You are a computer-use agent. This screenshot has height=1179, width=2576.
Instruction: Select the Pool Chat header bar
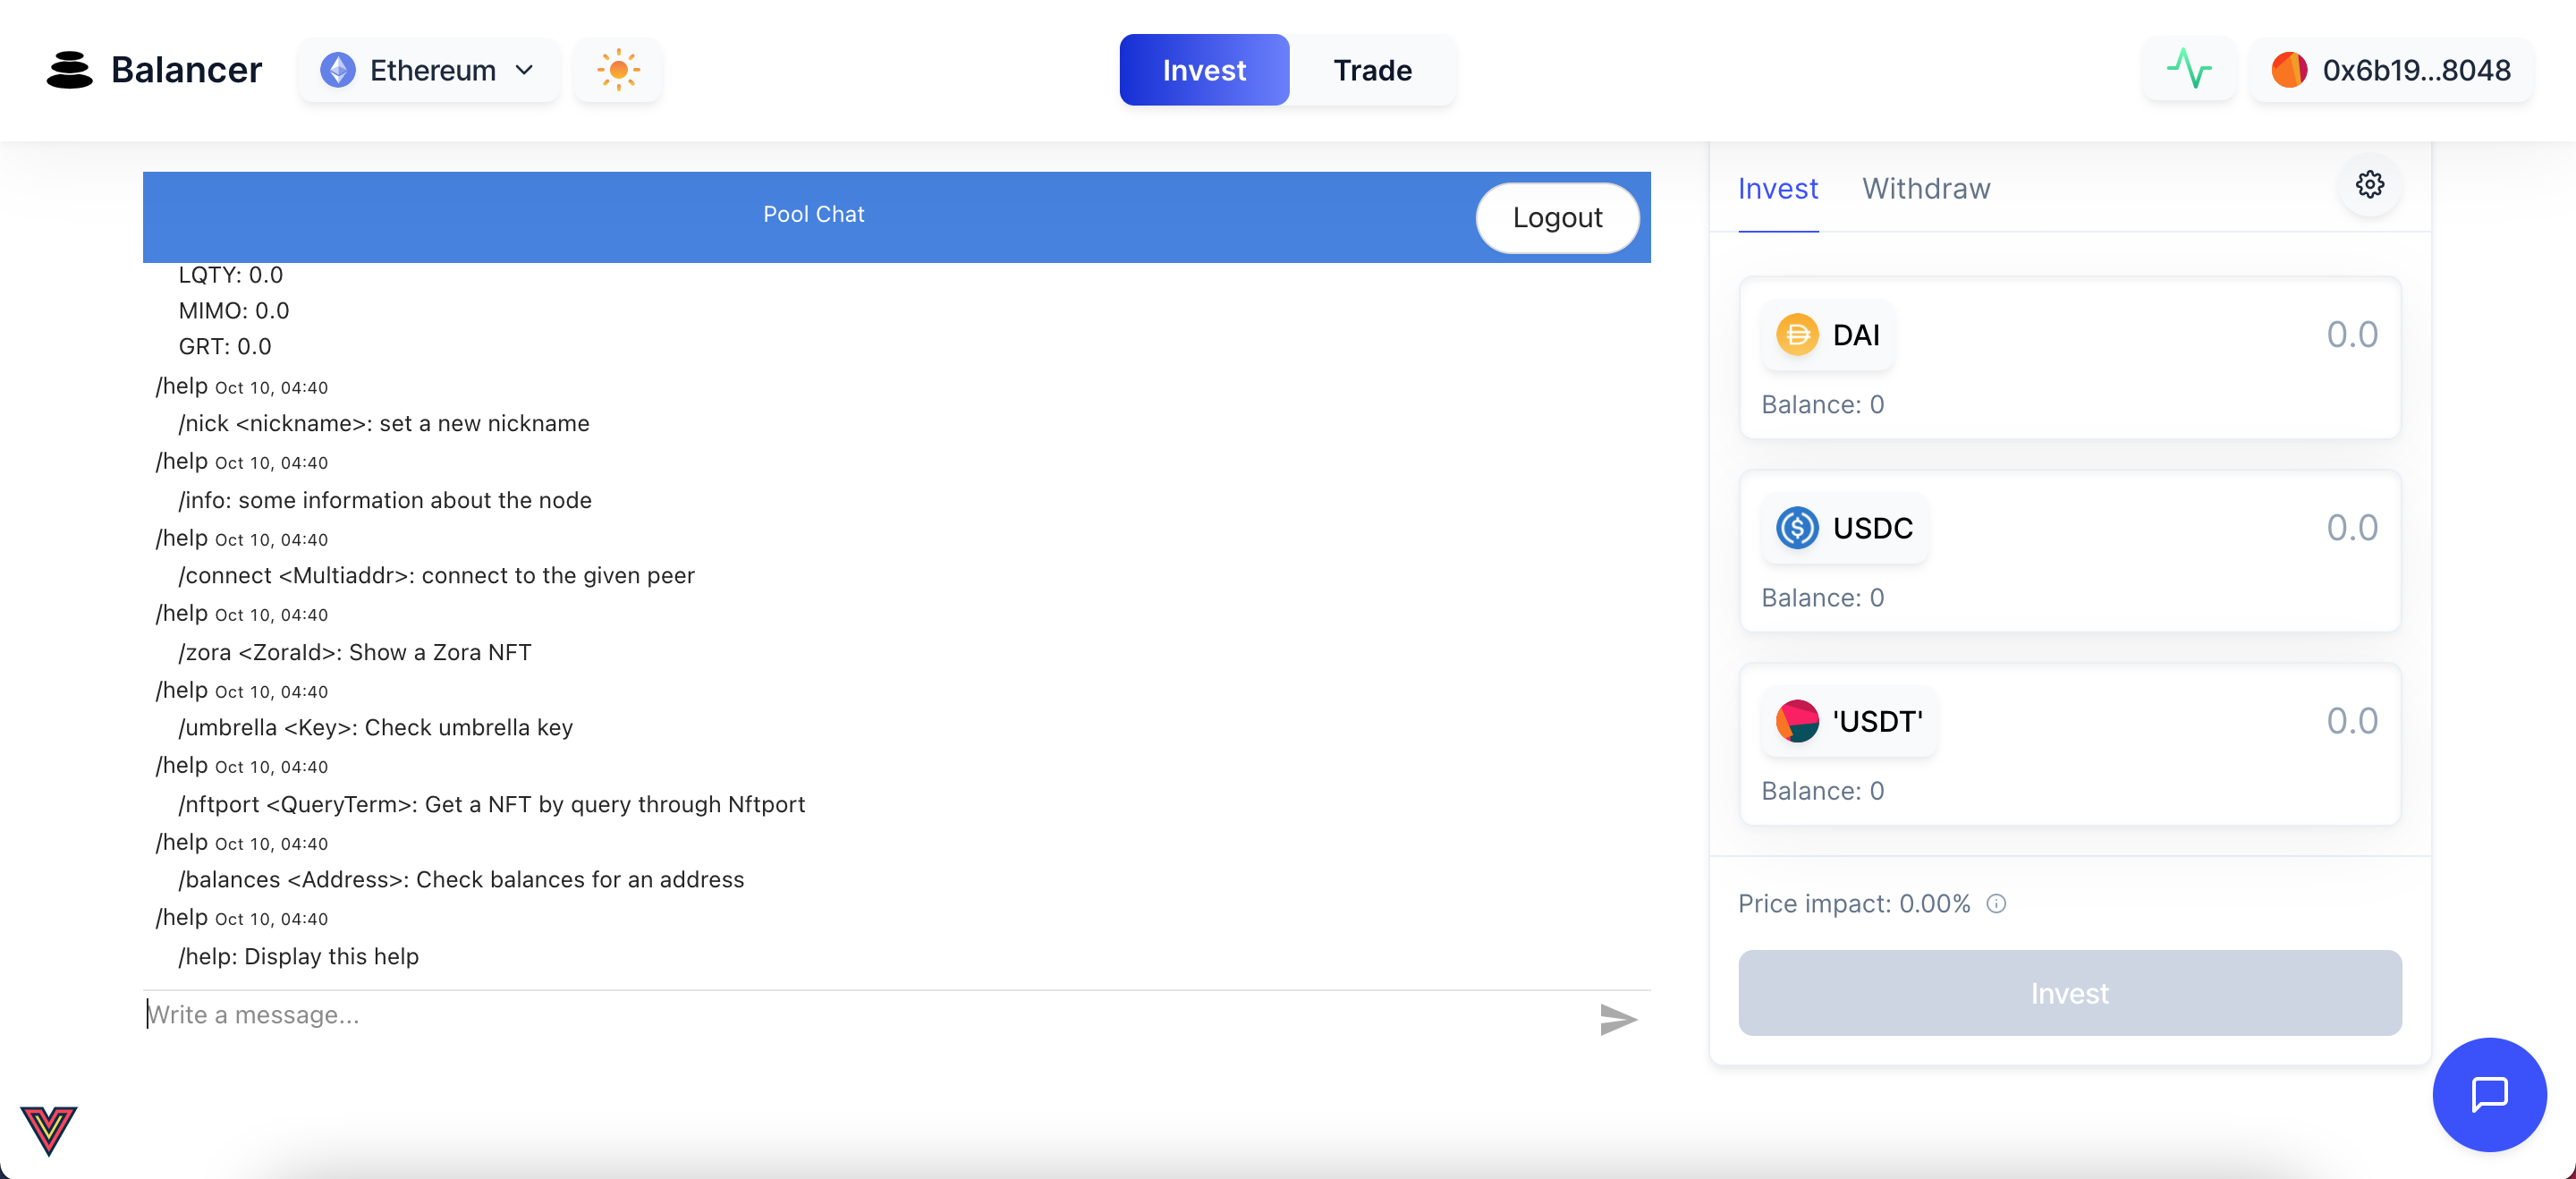pyautogui.click(x=814, y=213)
